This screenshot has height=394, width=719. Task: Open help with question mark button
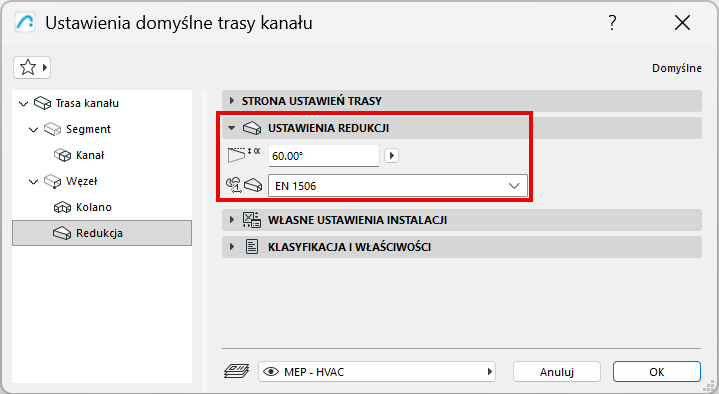coord(612,22)
